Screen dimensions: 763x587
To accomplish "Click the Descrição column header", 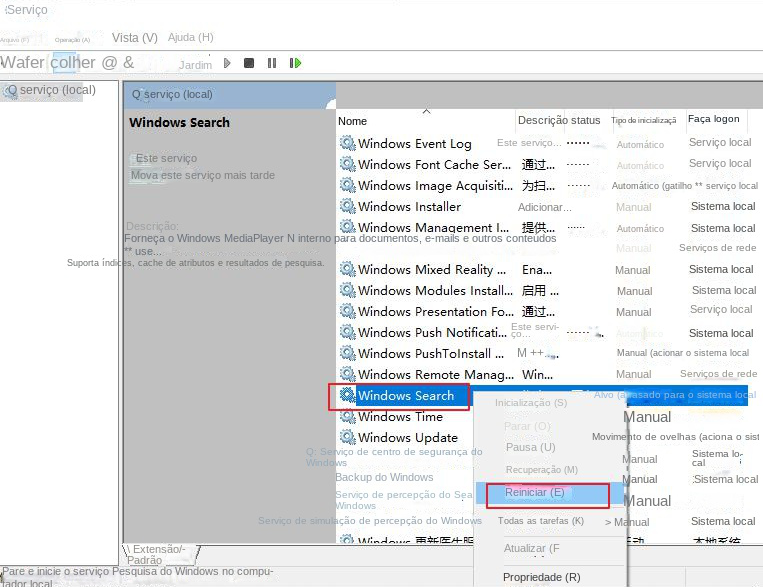I will [542, 120].
